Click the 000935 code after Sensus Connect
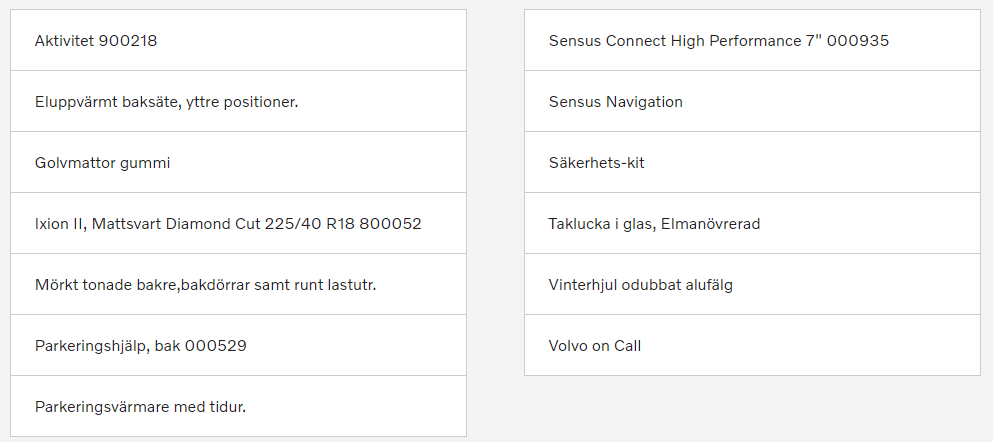This screenshot has width=993, height=442. pos(857,41)
